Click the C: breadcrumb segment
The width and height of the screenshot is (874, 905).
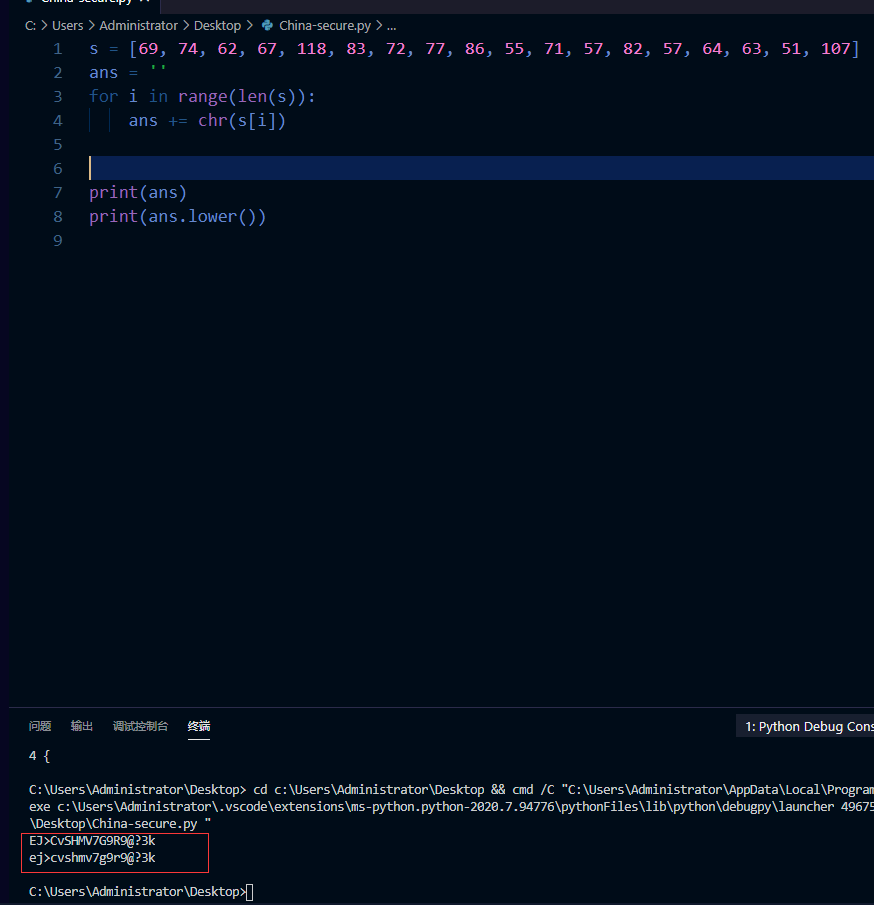pyautogui.click(x=31, y=26)
